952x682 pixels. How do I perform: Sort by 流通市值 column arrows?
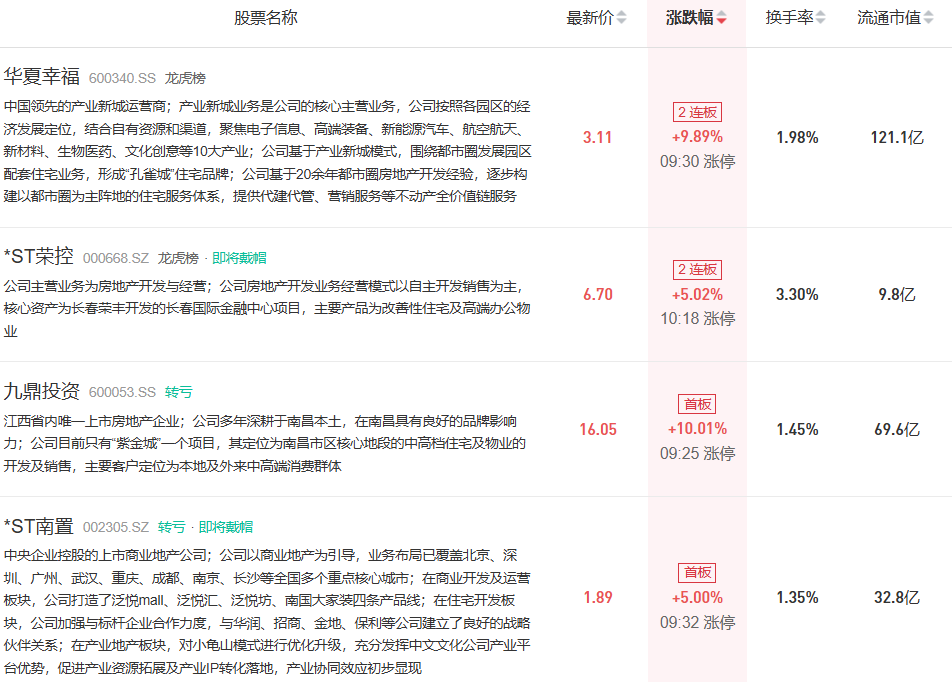click(x=928, y=18)
